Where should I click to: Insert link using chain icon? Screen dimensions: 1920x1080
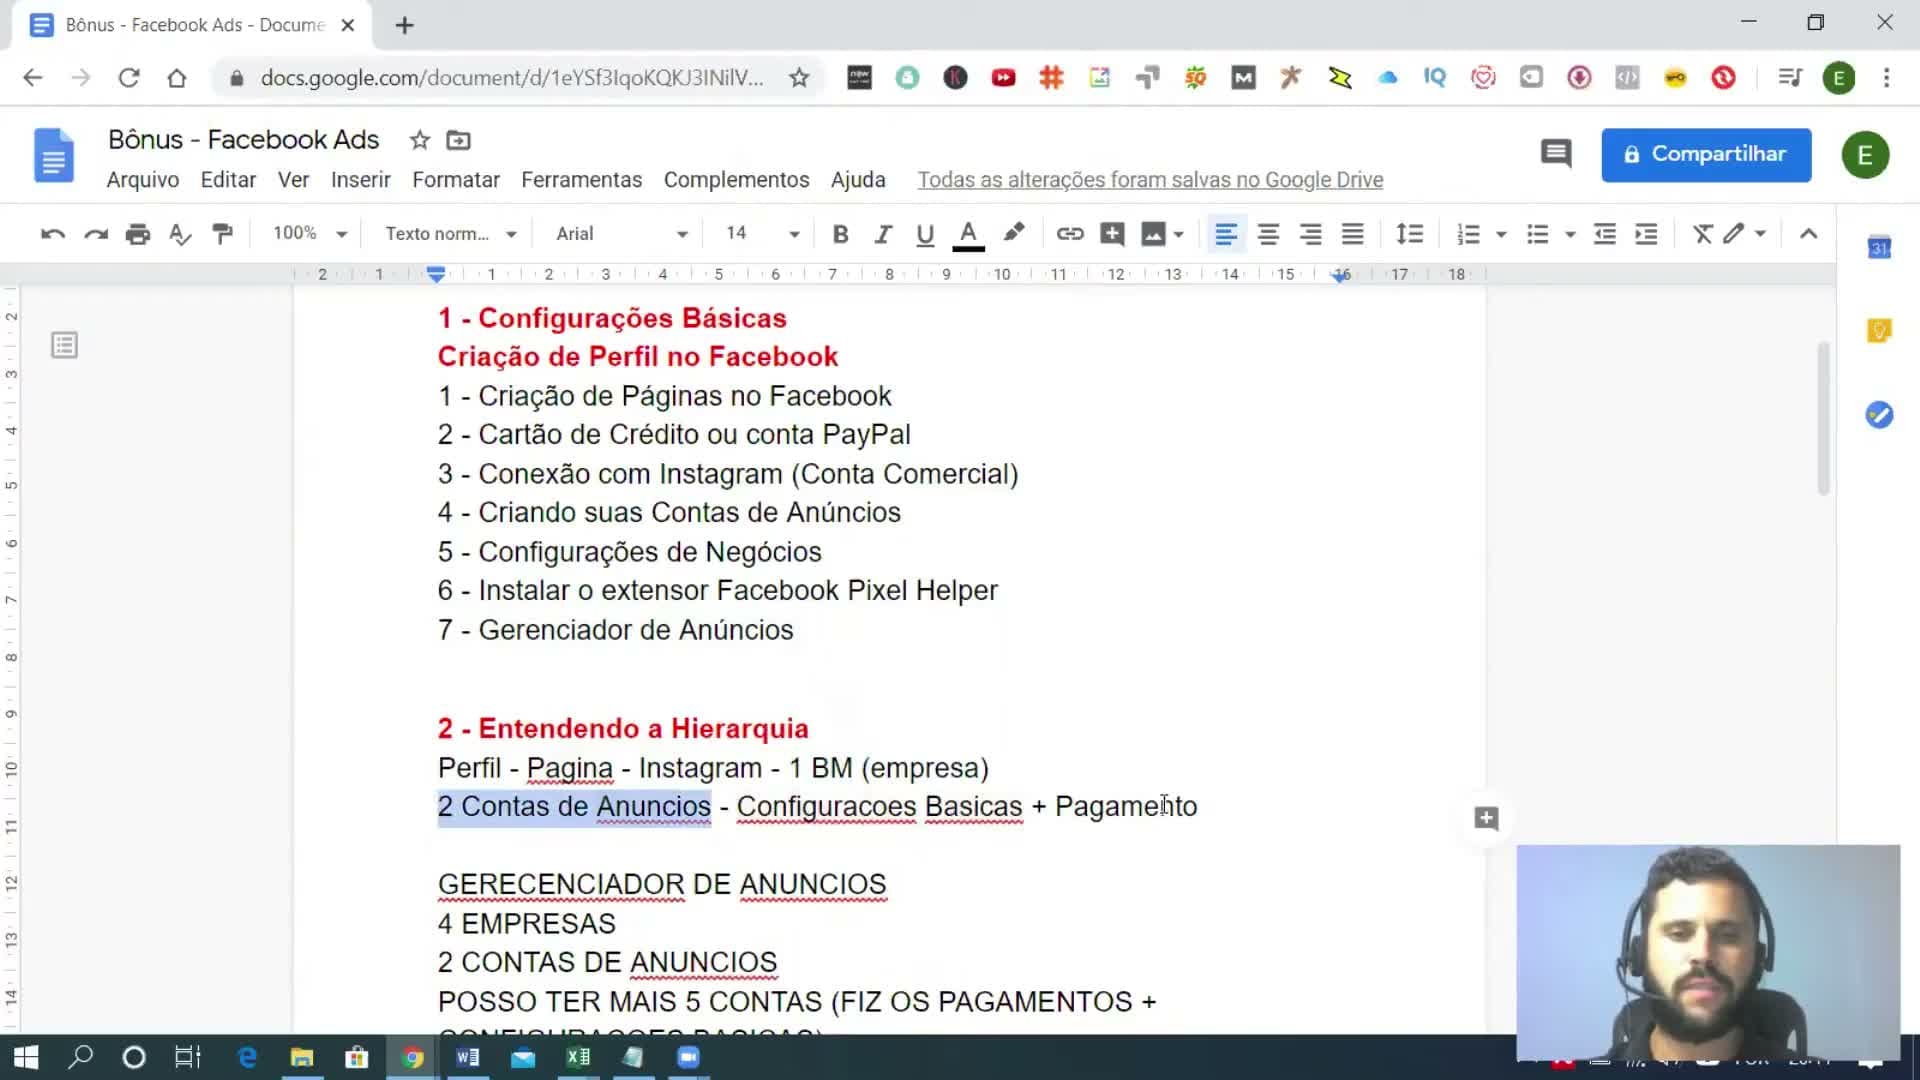click(x=1070, y=234)
